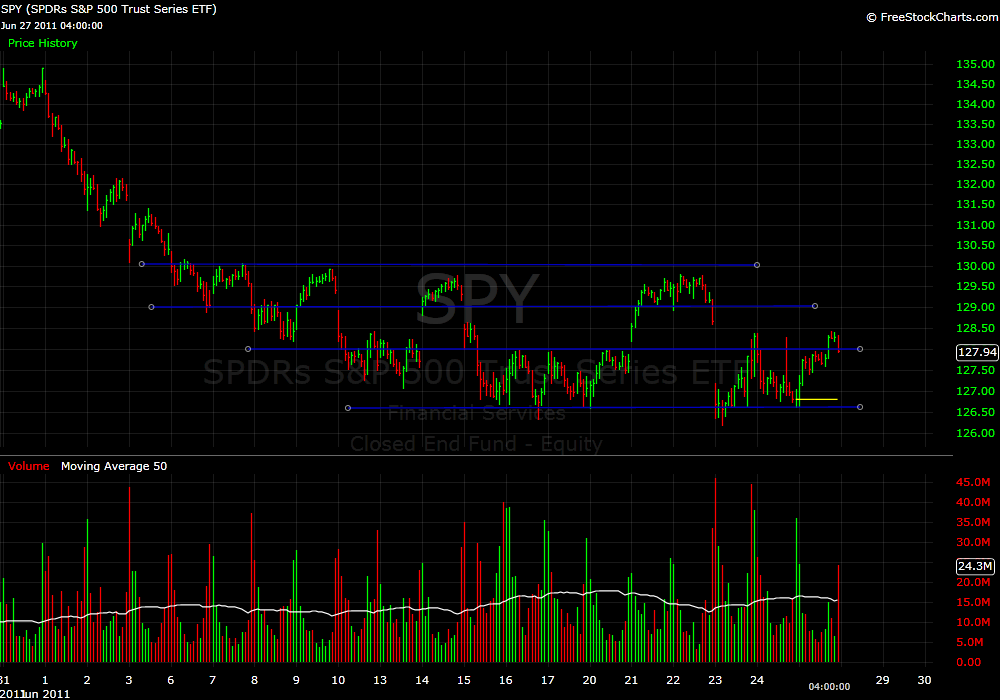Click the June 30 date axis label
This screenshot has width=1000, height=700.
[924, 680]
